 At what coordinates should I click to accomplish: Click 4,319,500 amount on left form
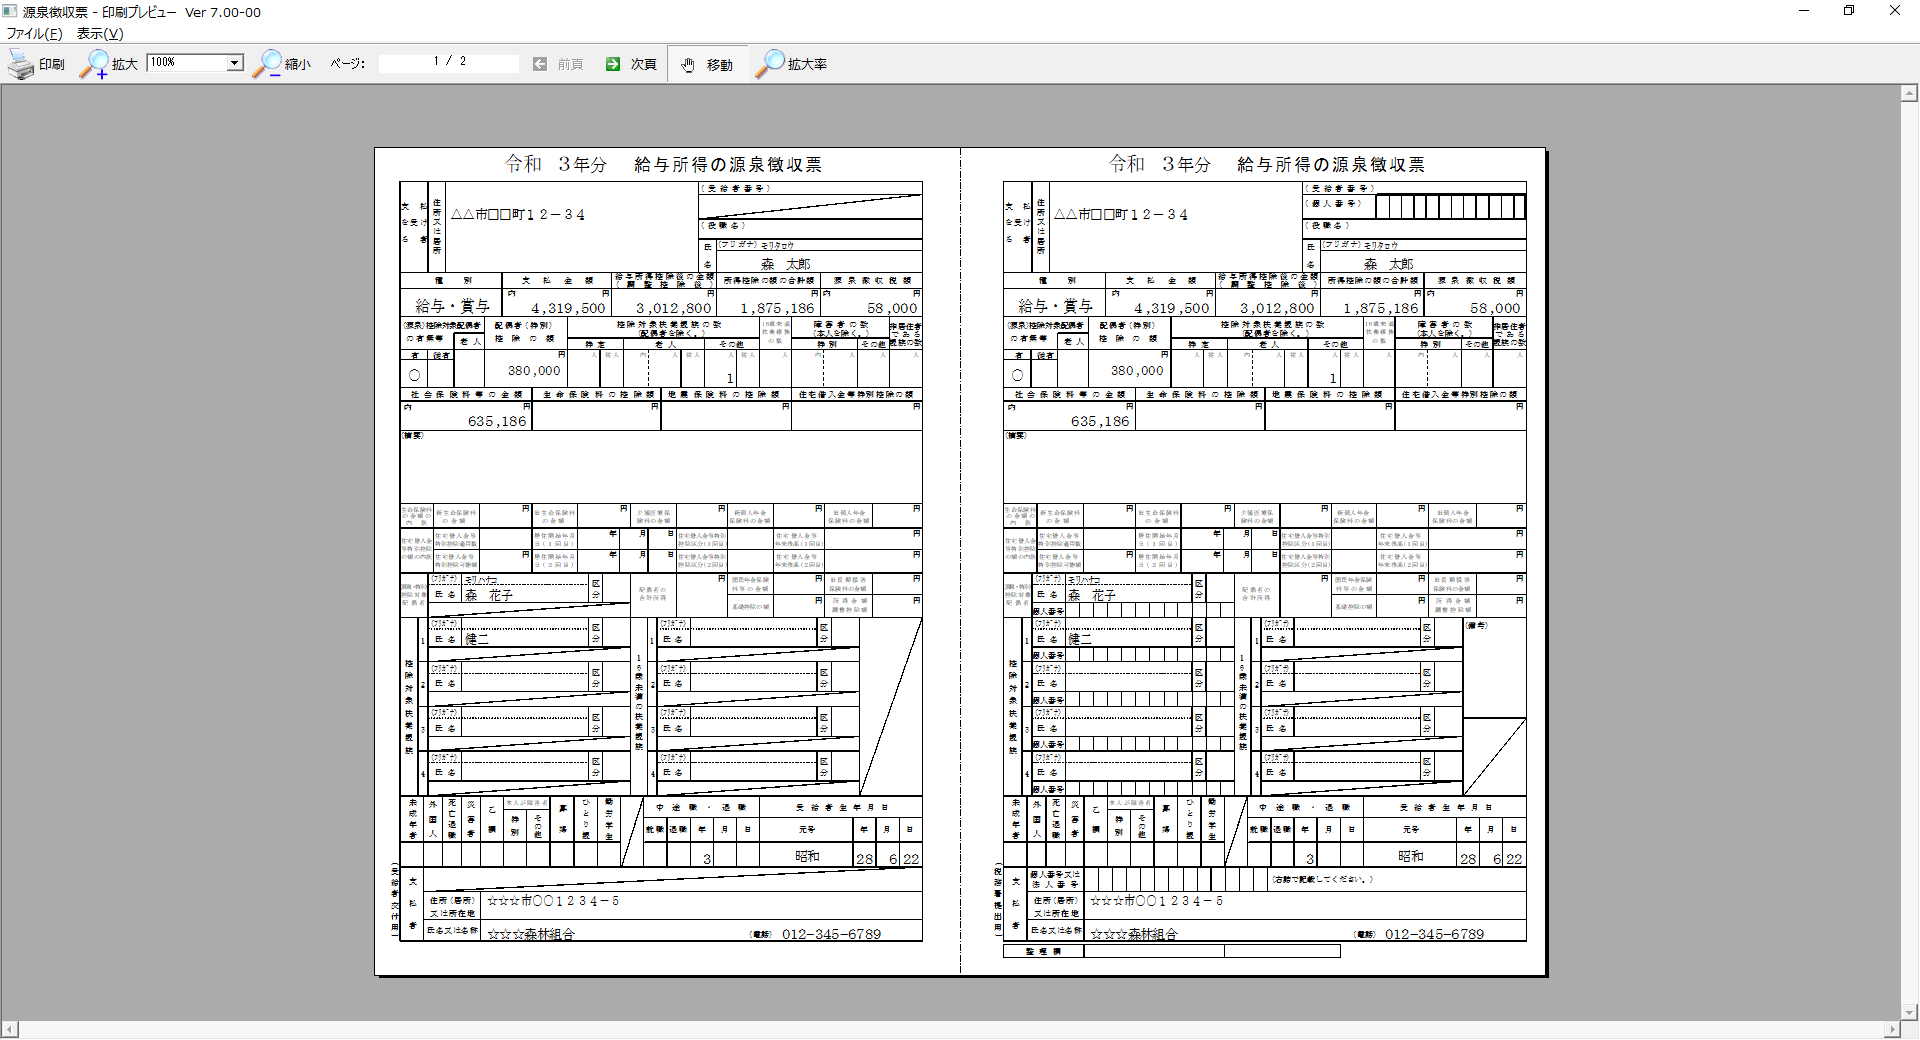[568, 308]
